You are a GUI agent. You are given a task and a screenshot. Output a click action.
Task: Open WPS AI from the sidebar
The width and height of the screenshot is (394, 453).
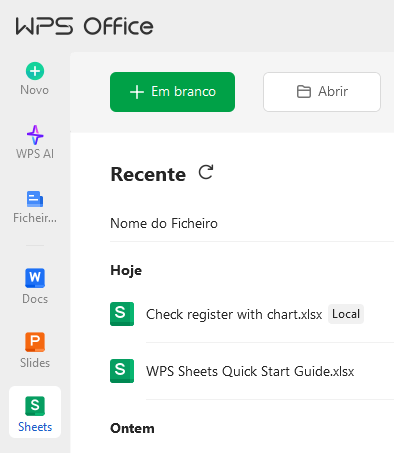[35, 143]
